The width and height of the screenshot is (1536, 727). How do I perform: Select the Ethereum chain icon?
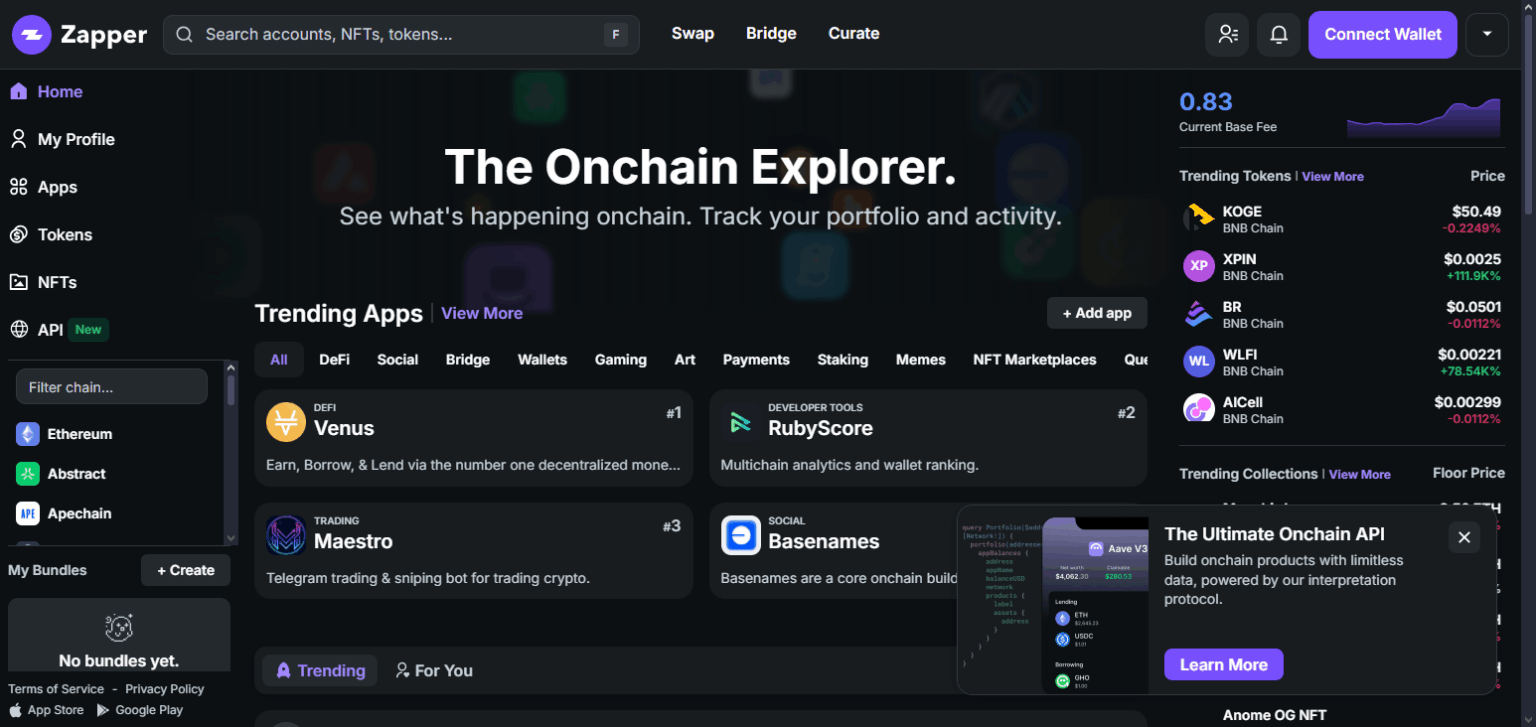[x=28, y=434]
